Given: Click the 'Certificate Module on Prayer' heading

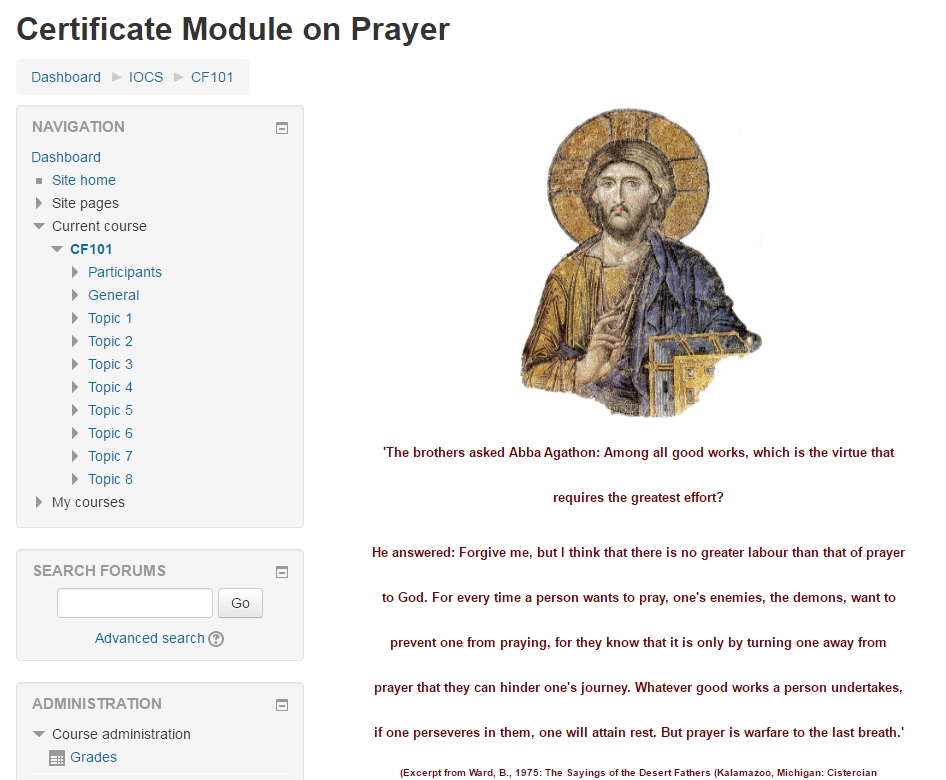Looking at the screenshot, I should (233, 29).
